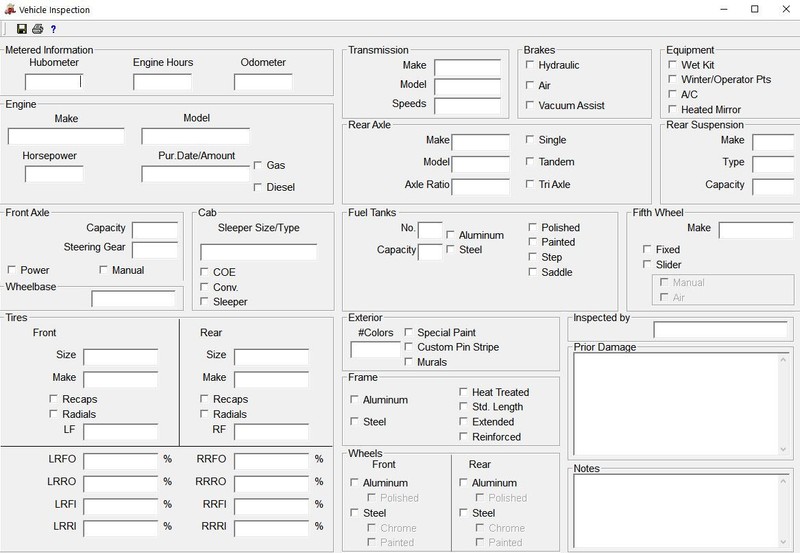Enable Custom Pin Stripe checkbox
Image resolution: width=800 pixels, height=553 pixels.
pos(409,347)
